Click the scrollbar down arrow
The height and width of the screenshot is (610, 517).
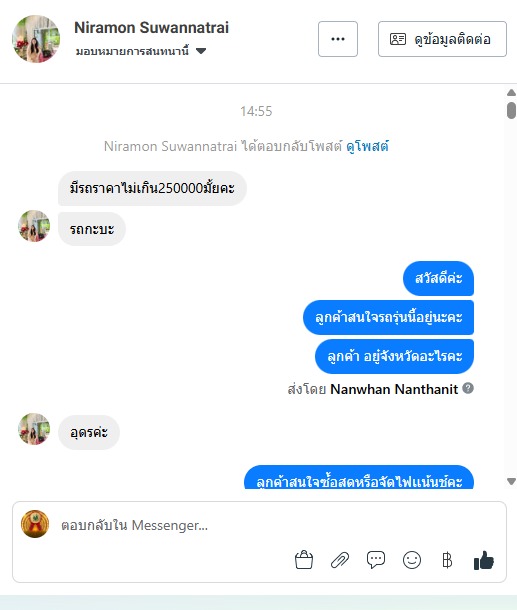point(511,481)
